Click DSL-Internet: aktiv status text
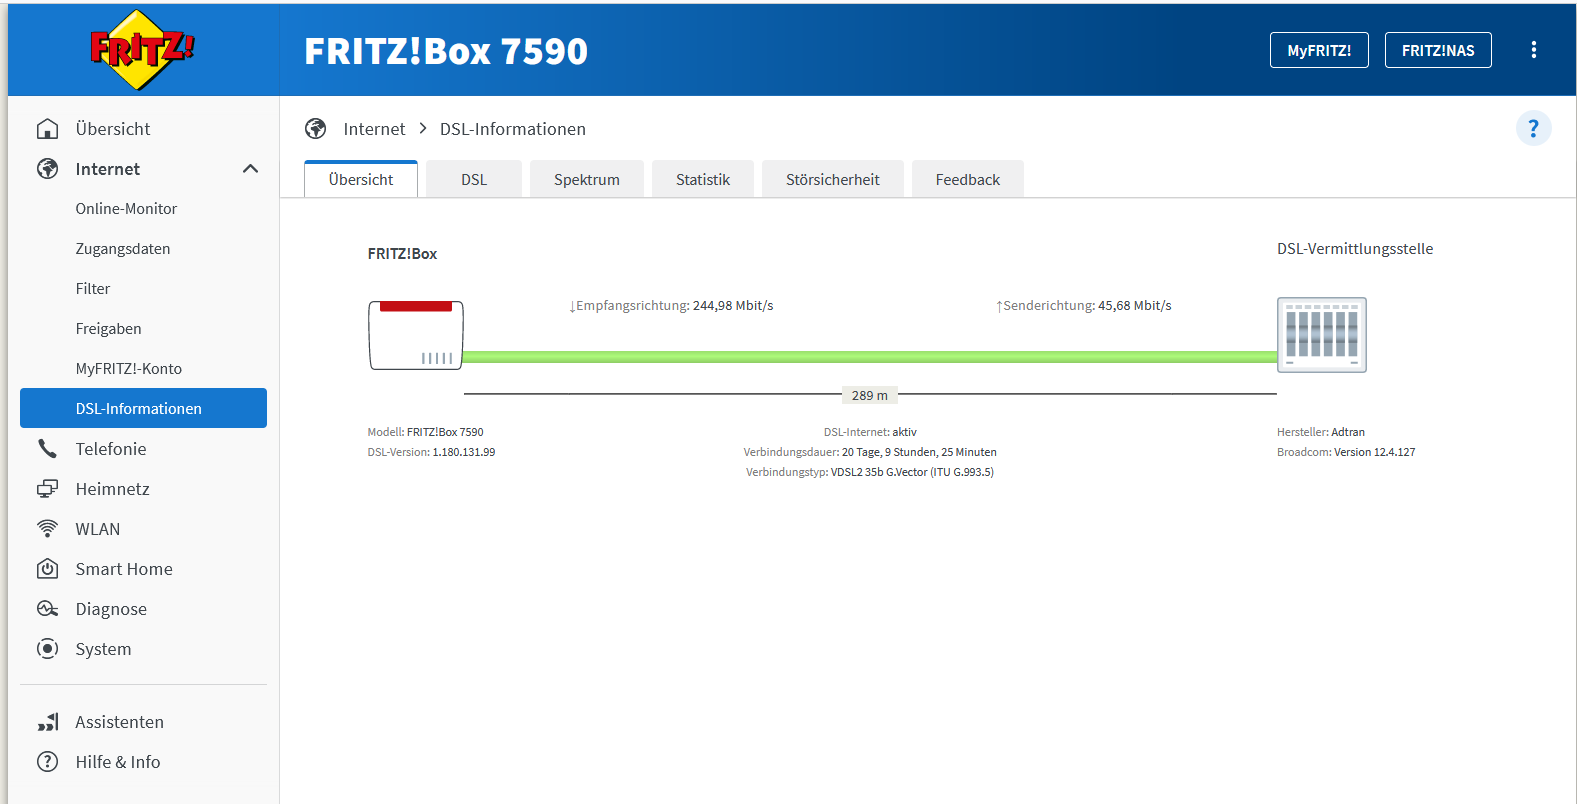The height and width of the screenshot is (804, 1577). coord(870,432)
